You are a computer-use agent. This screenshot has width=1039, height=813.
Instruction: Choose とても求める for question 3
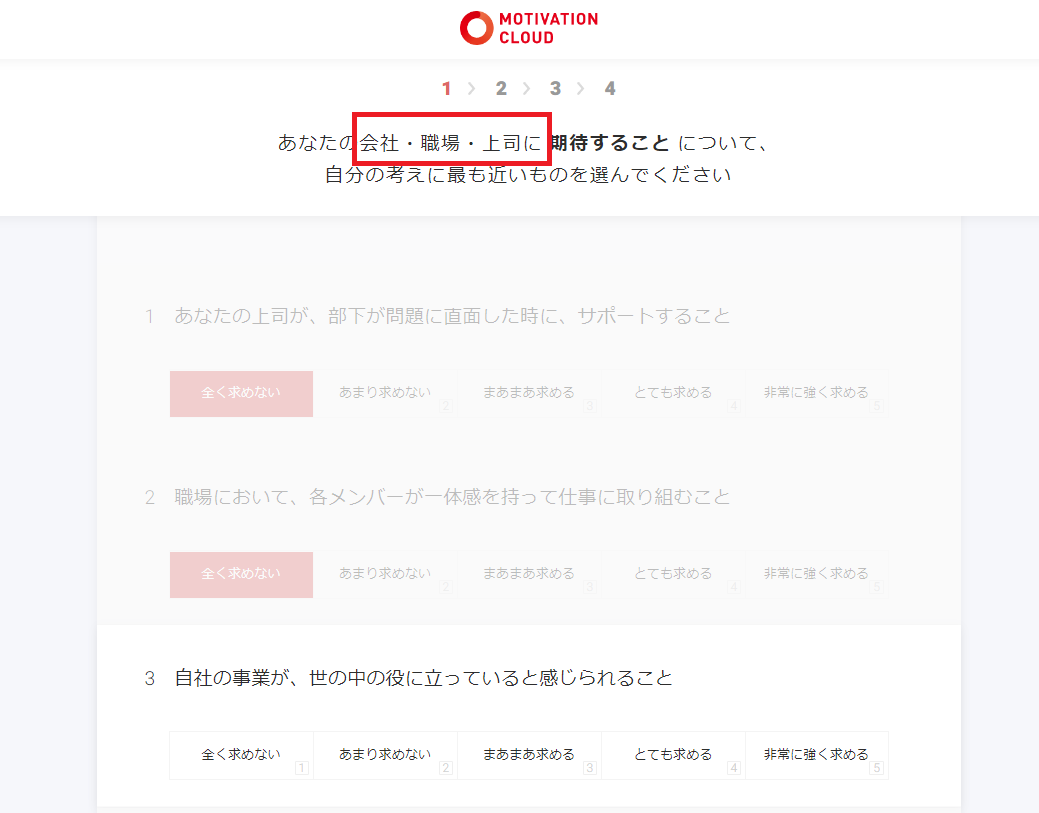(x=673, y=755)
